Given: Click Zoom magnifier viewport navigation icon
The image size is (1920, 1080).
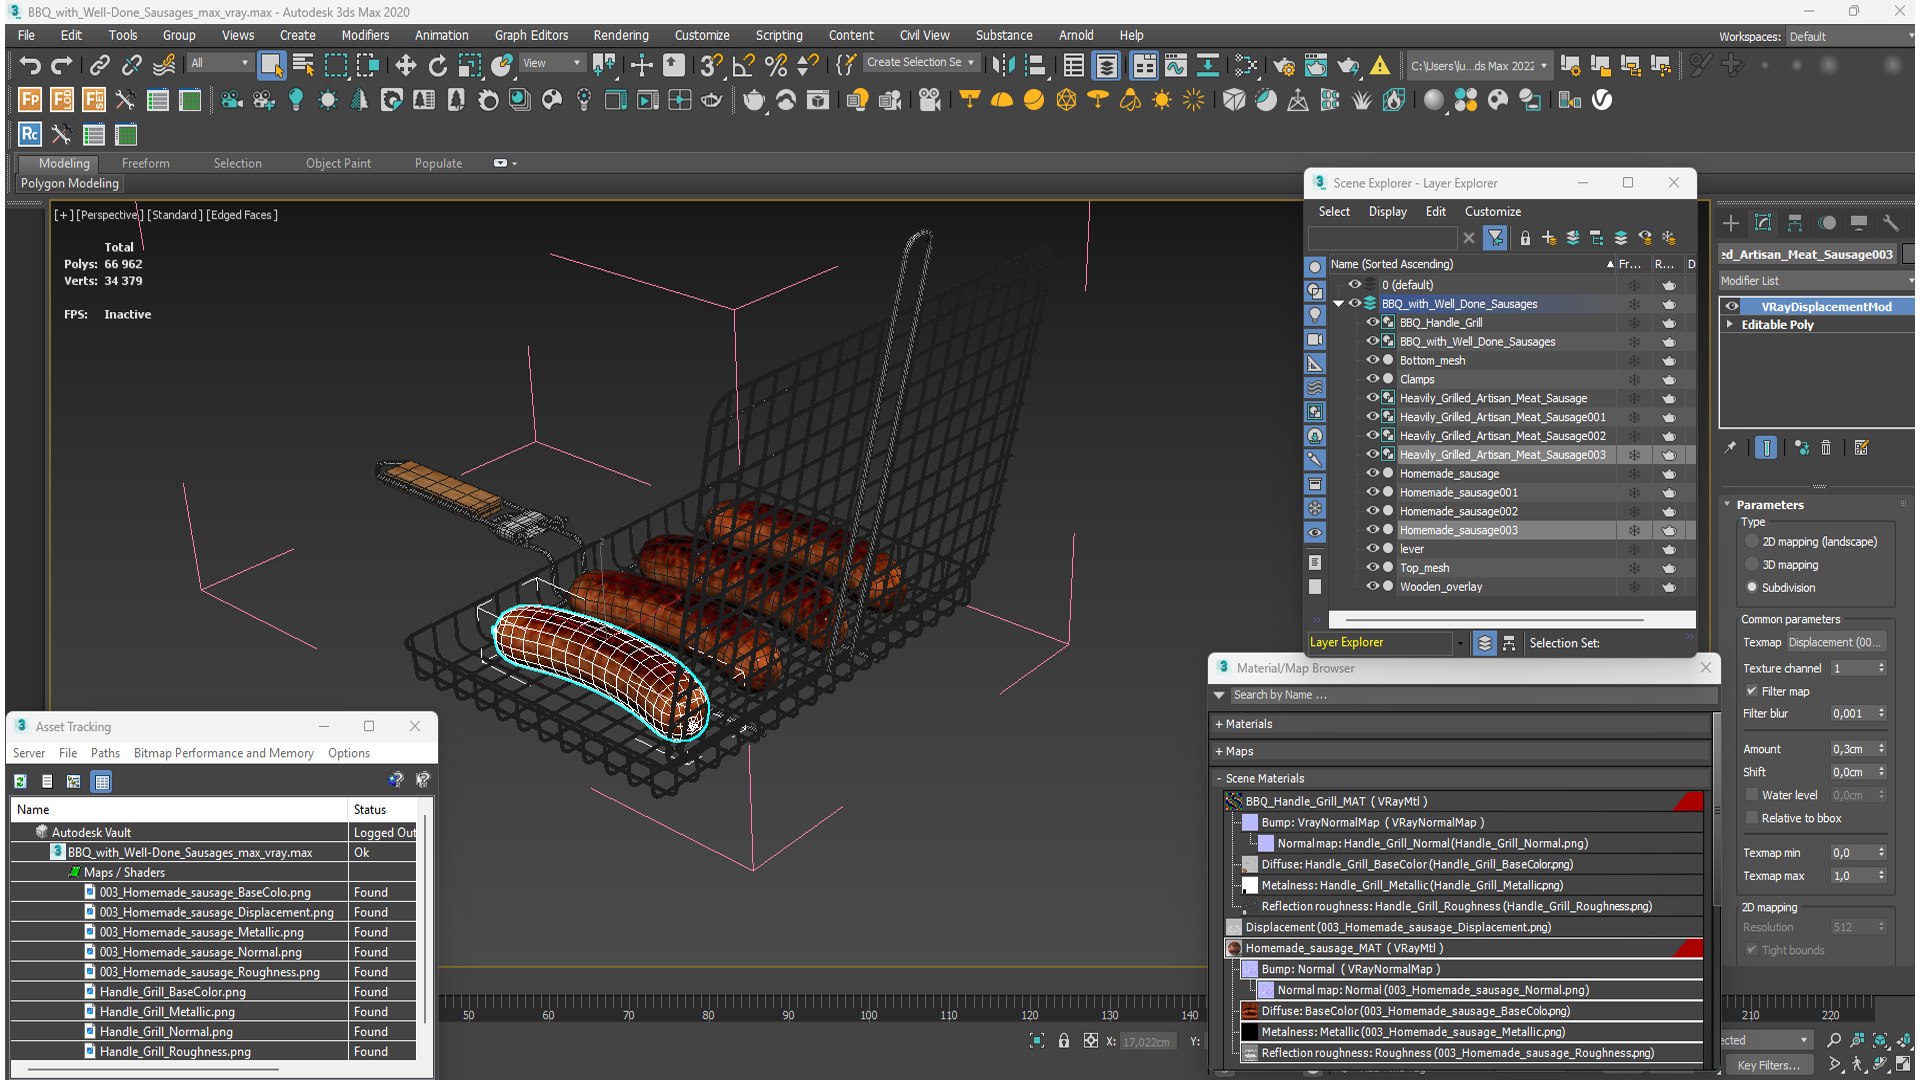Looking at the screenshot, I should pos(1833,1041).
